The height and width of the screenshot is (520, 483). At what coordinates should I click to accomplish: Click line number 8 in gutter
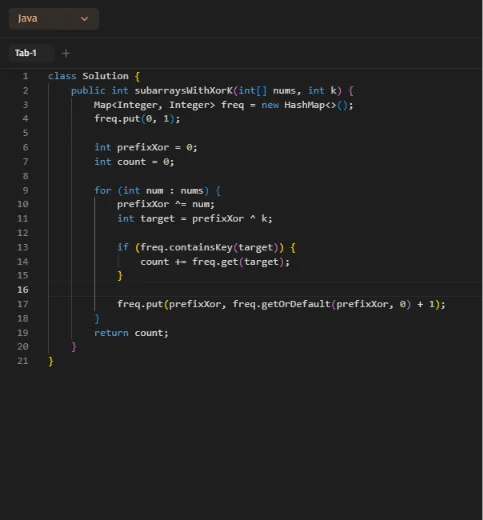coord(25,176)
